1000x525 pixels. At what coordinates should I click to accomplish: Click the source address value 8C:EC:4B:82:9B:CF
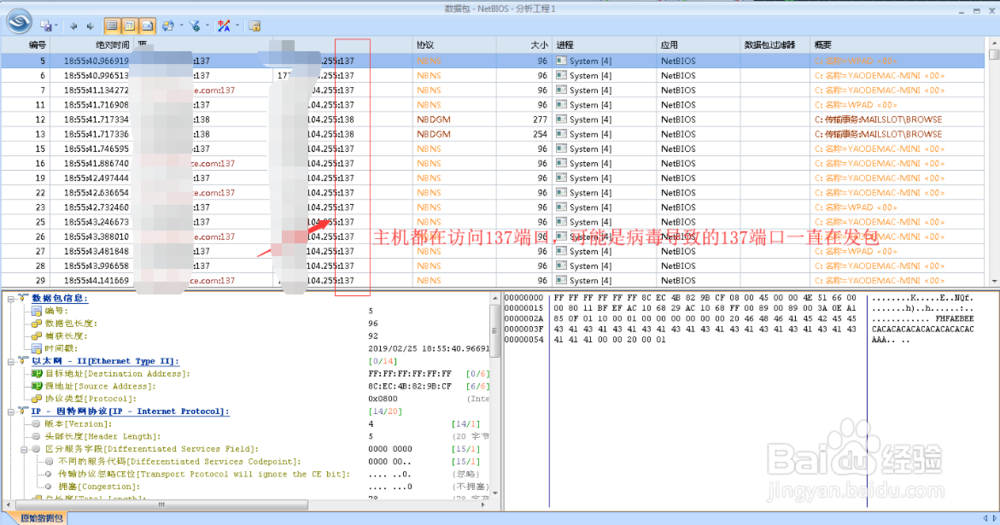click(409, 386)
